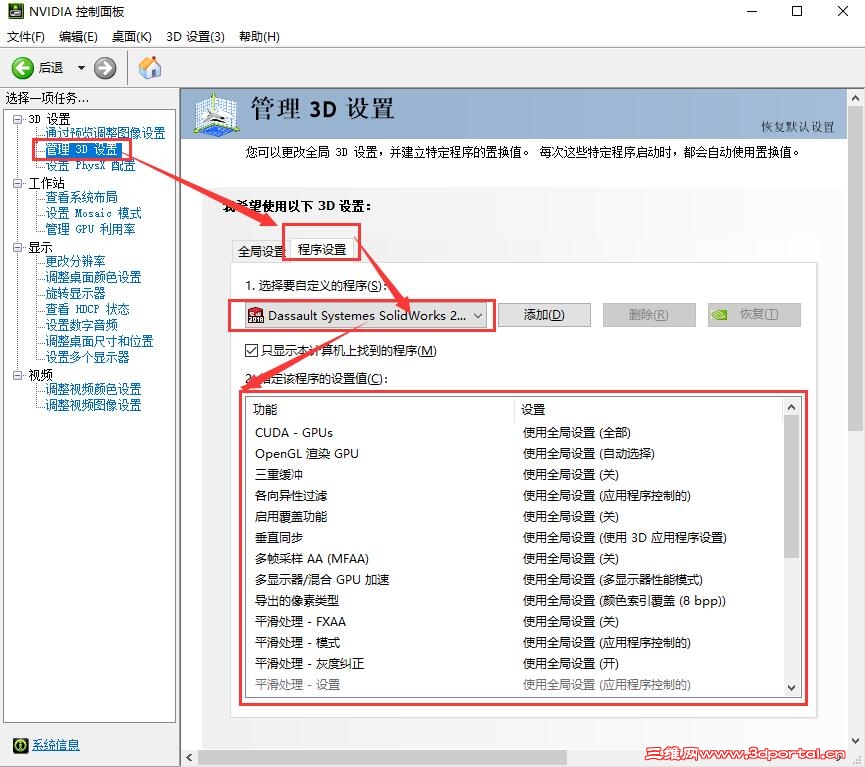The width and height of the screenshot is (865, 767).
Task: Open the 桌面(K) menu
Action: tap(132, 36)
